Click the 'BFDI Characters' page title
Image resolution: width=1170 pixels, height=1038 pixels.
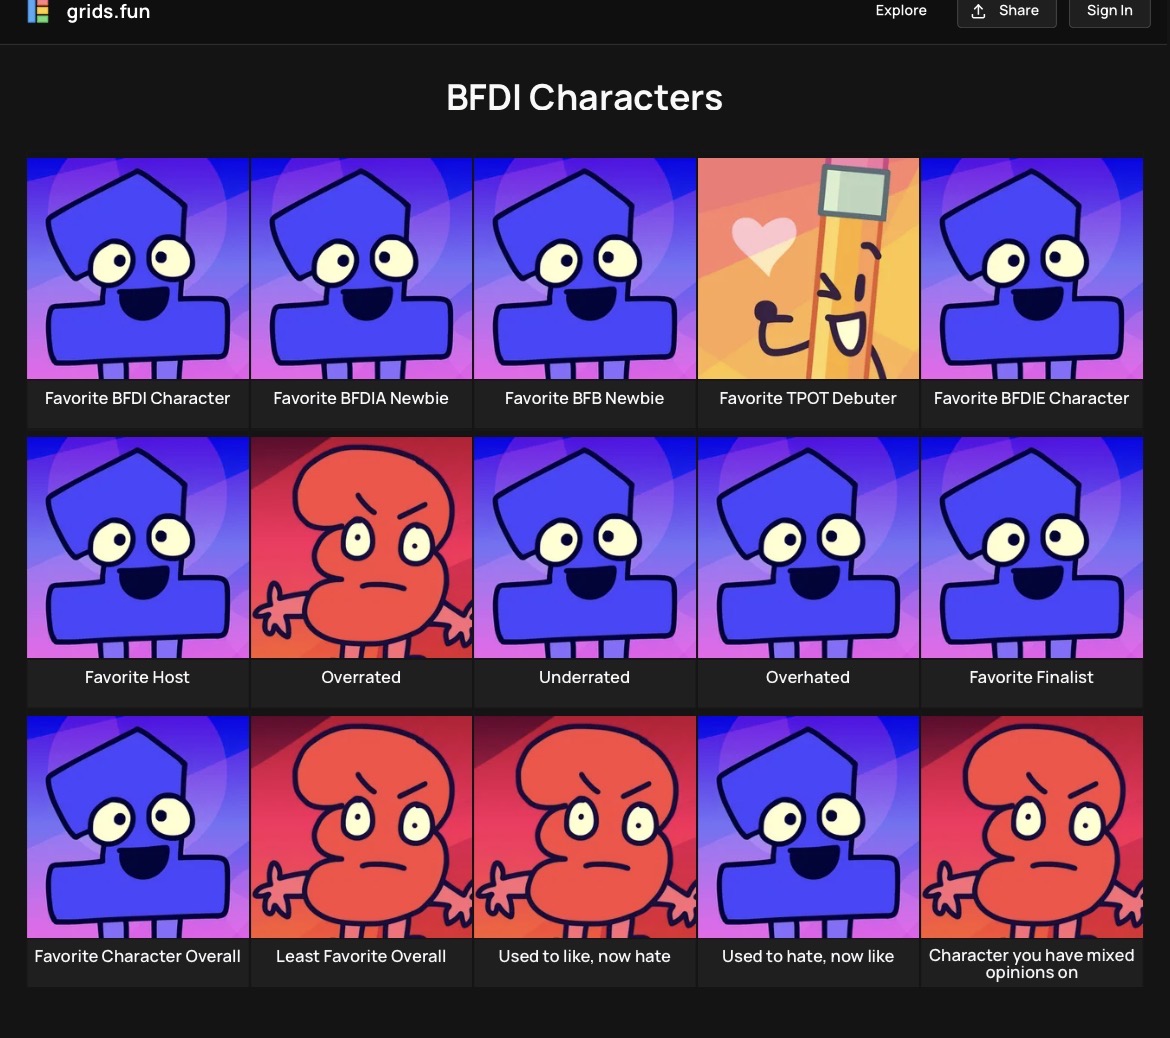(584, 98)
